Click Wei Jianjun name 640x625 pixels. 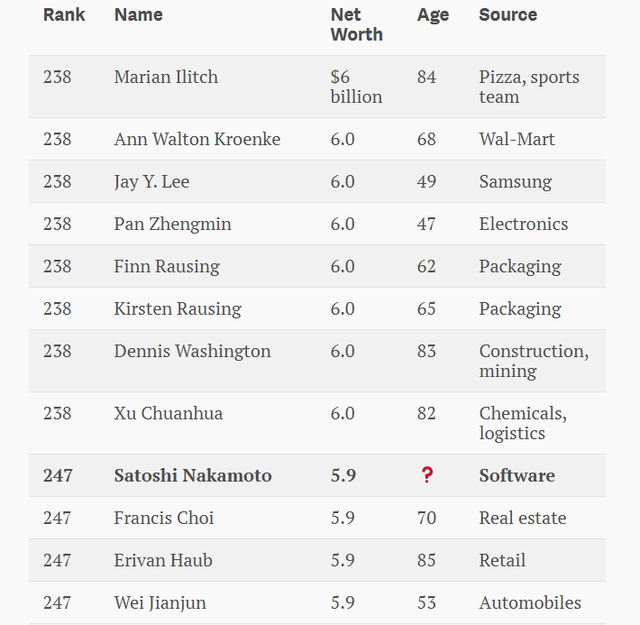click(160, 603)
